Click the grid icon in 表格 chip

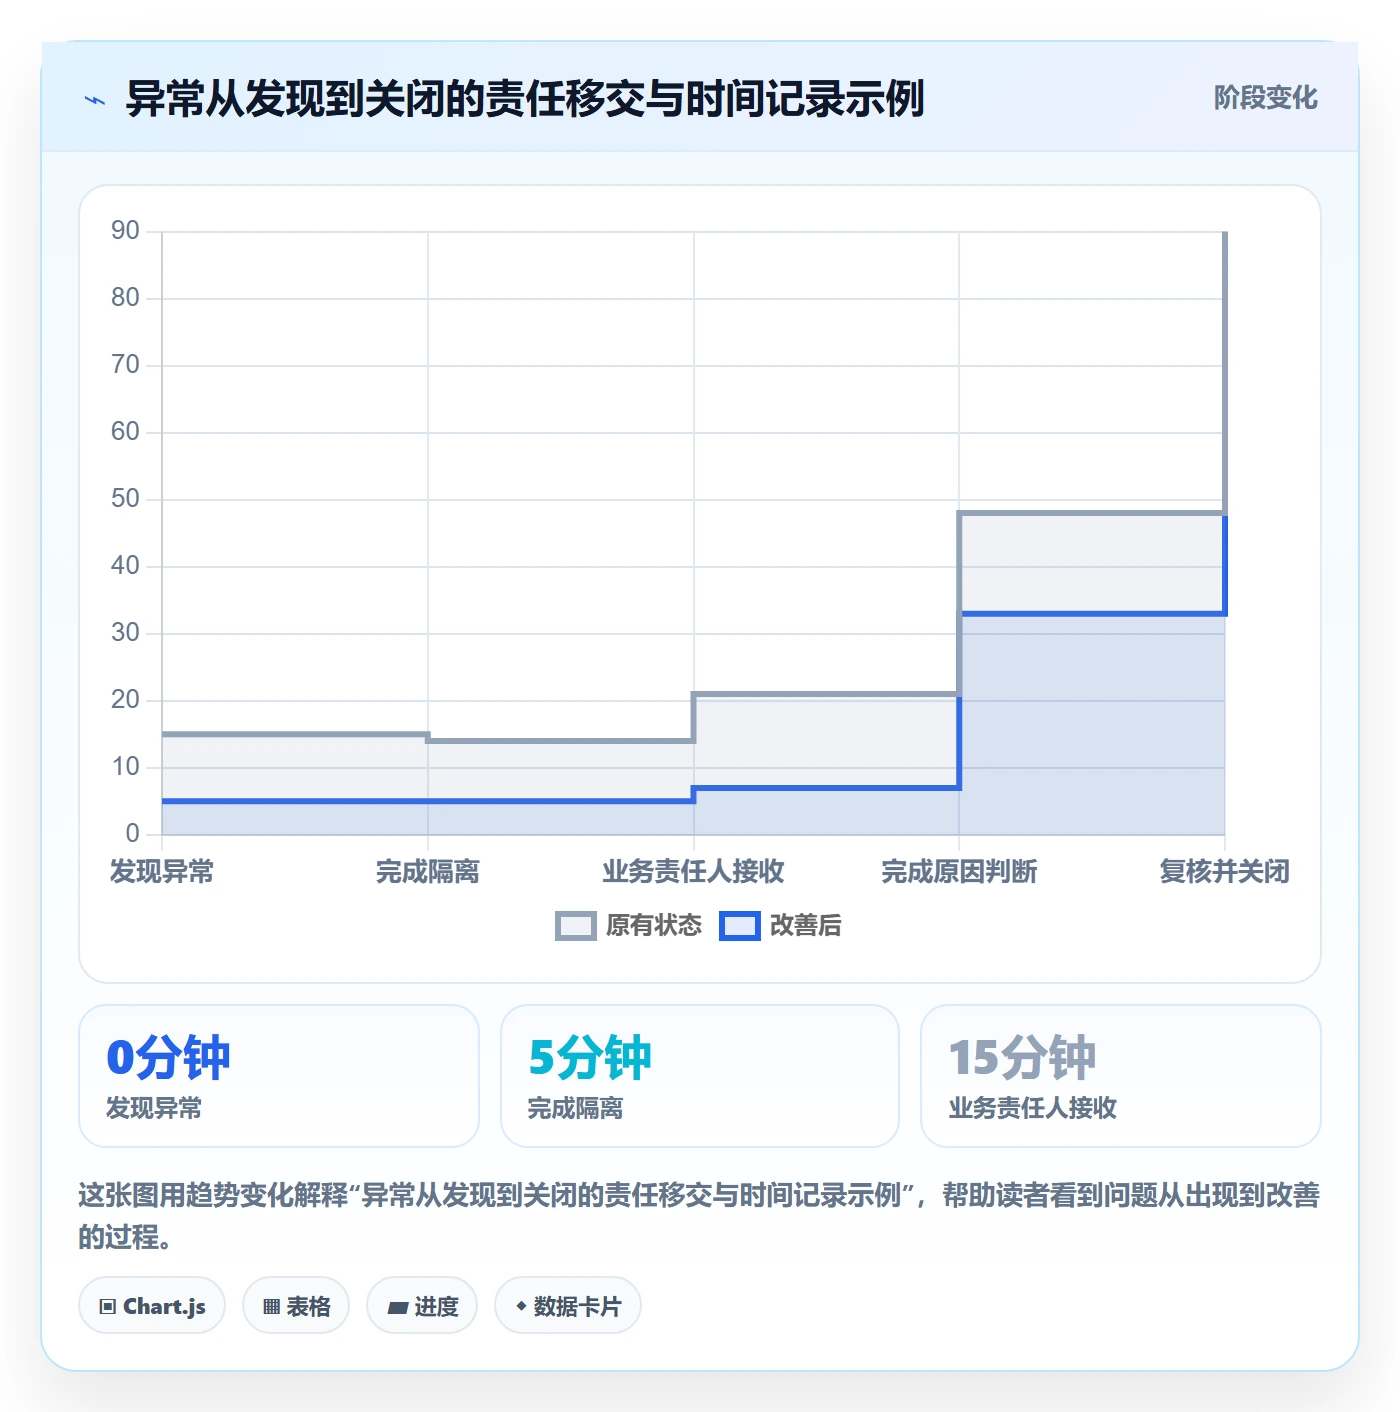point(271,1307)
